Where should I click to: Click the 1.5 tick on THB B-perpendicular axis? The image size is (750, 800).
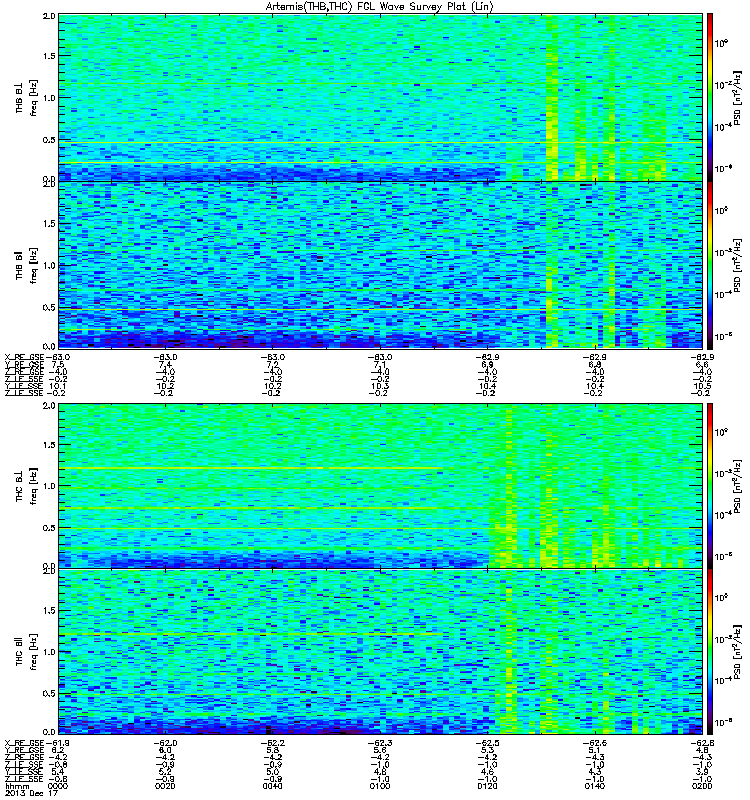(x=49, y=56)
